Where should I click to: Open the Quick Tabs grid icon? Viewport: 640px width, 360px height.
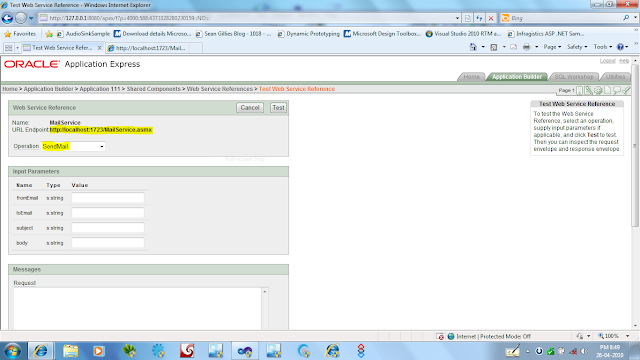(9, 48)
